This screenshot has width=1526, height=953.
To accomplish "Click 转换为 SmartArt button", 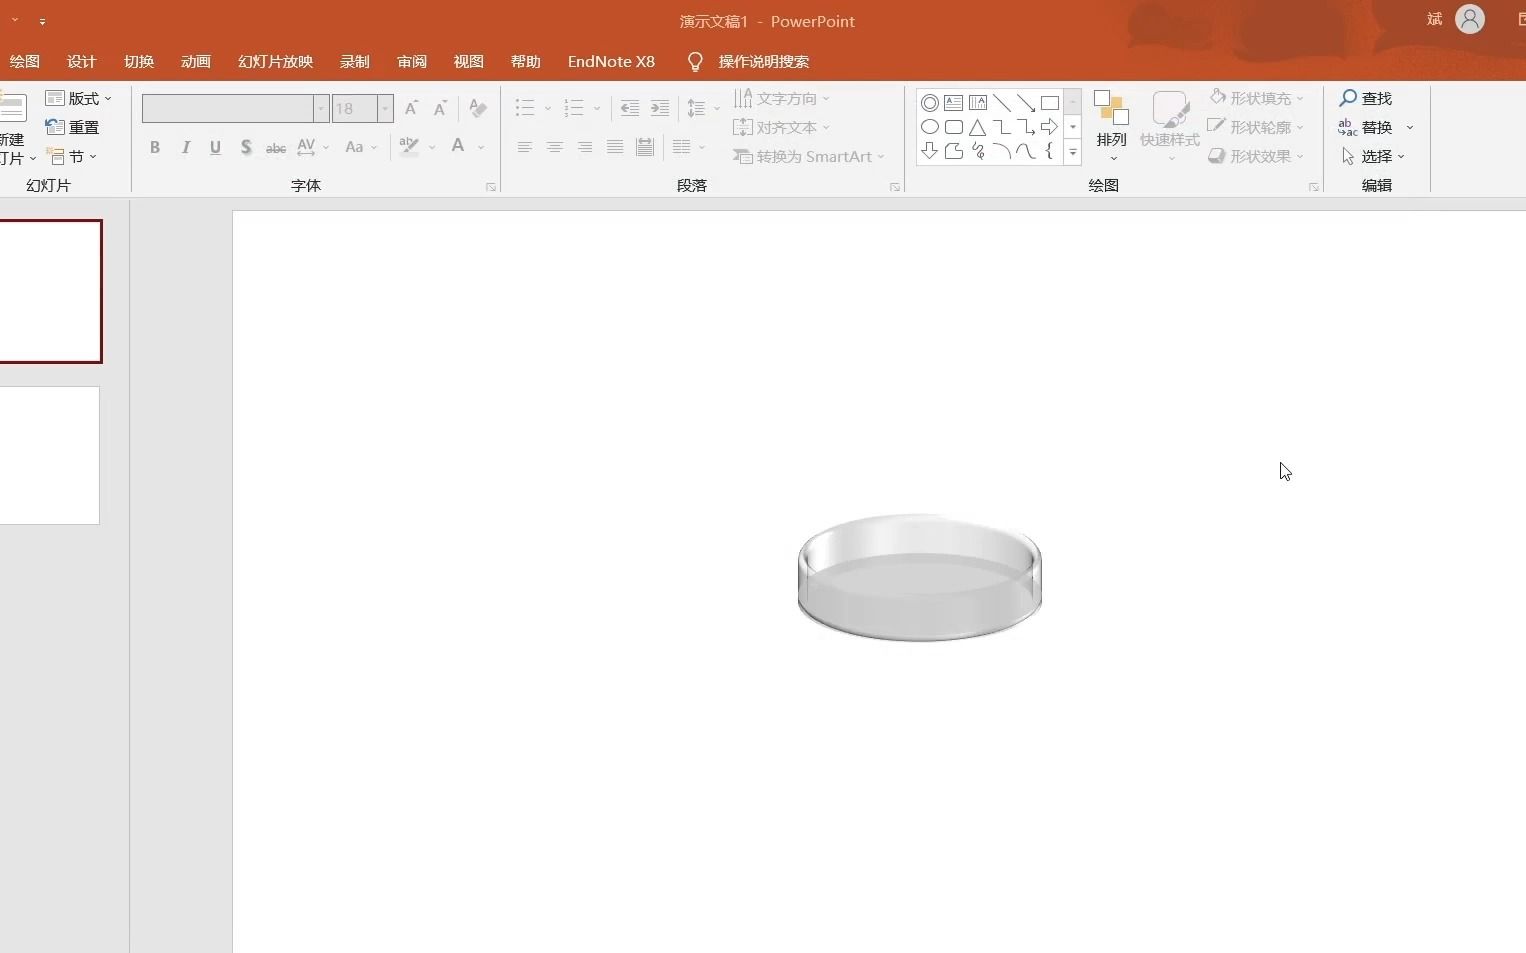I will pyautogui.click(x=809, y=157).
